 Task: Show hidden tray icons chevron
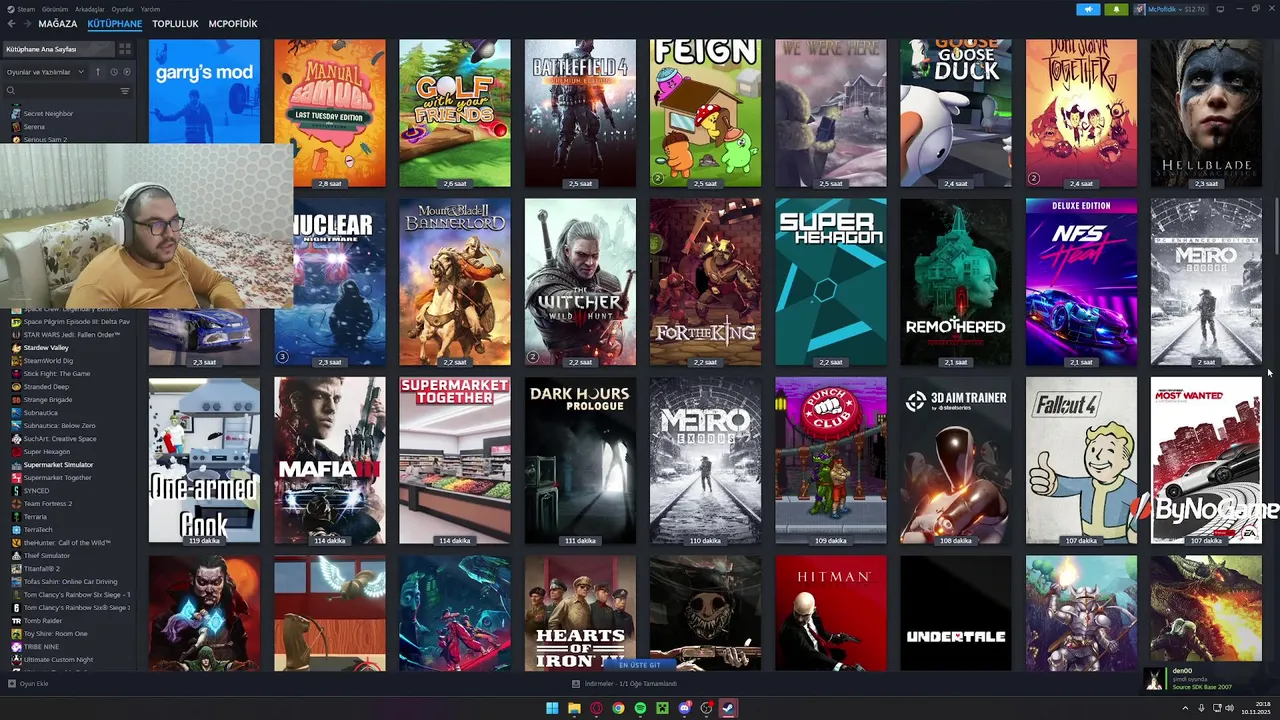(x=1186, y=708)
